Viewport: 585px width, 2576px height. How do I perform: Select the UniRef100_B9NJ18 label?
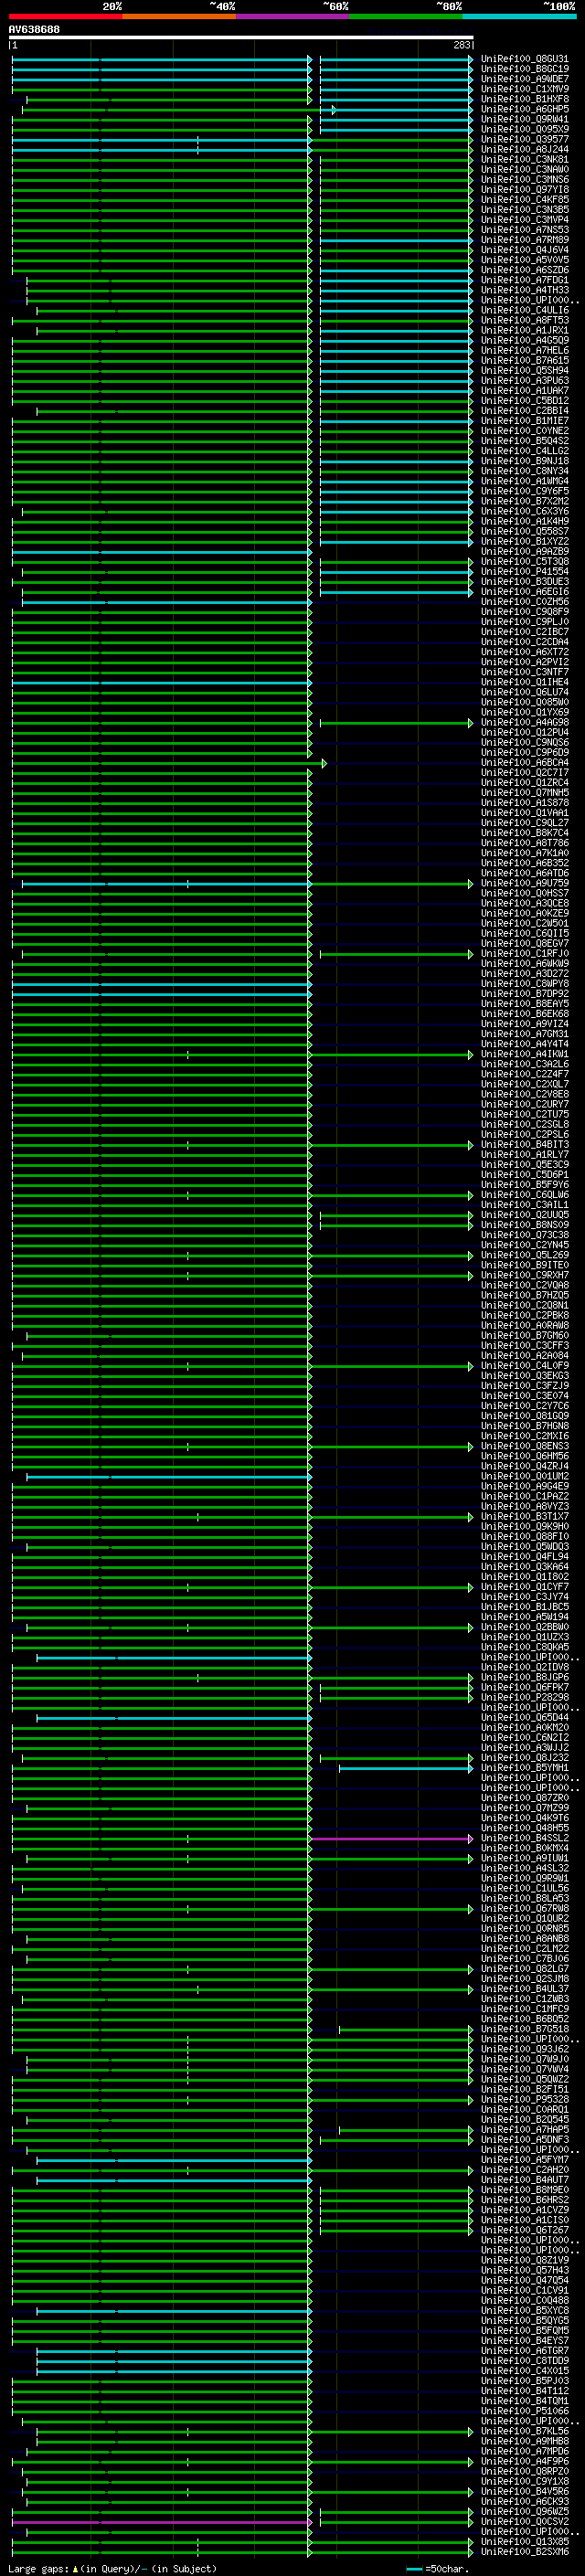pos(524,461)
